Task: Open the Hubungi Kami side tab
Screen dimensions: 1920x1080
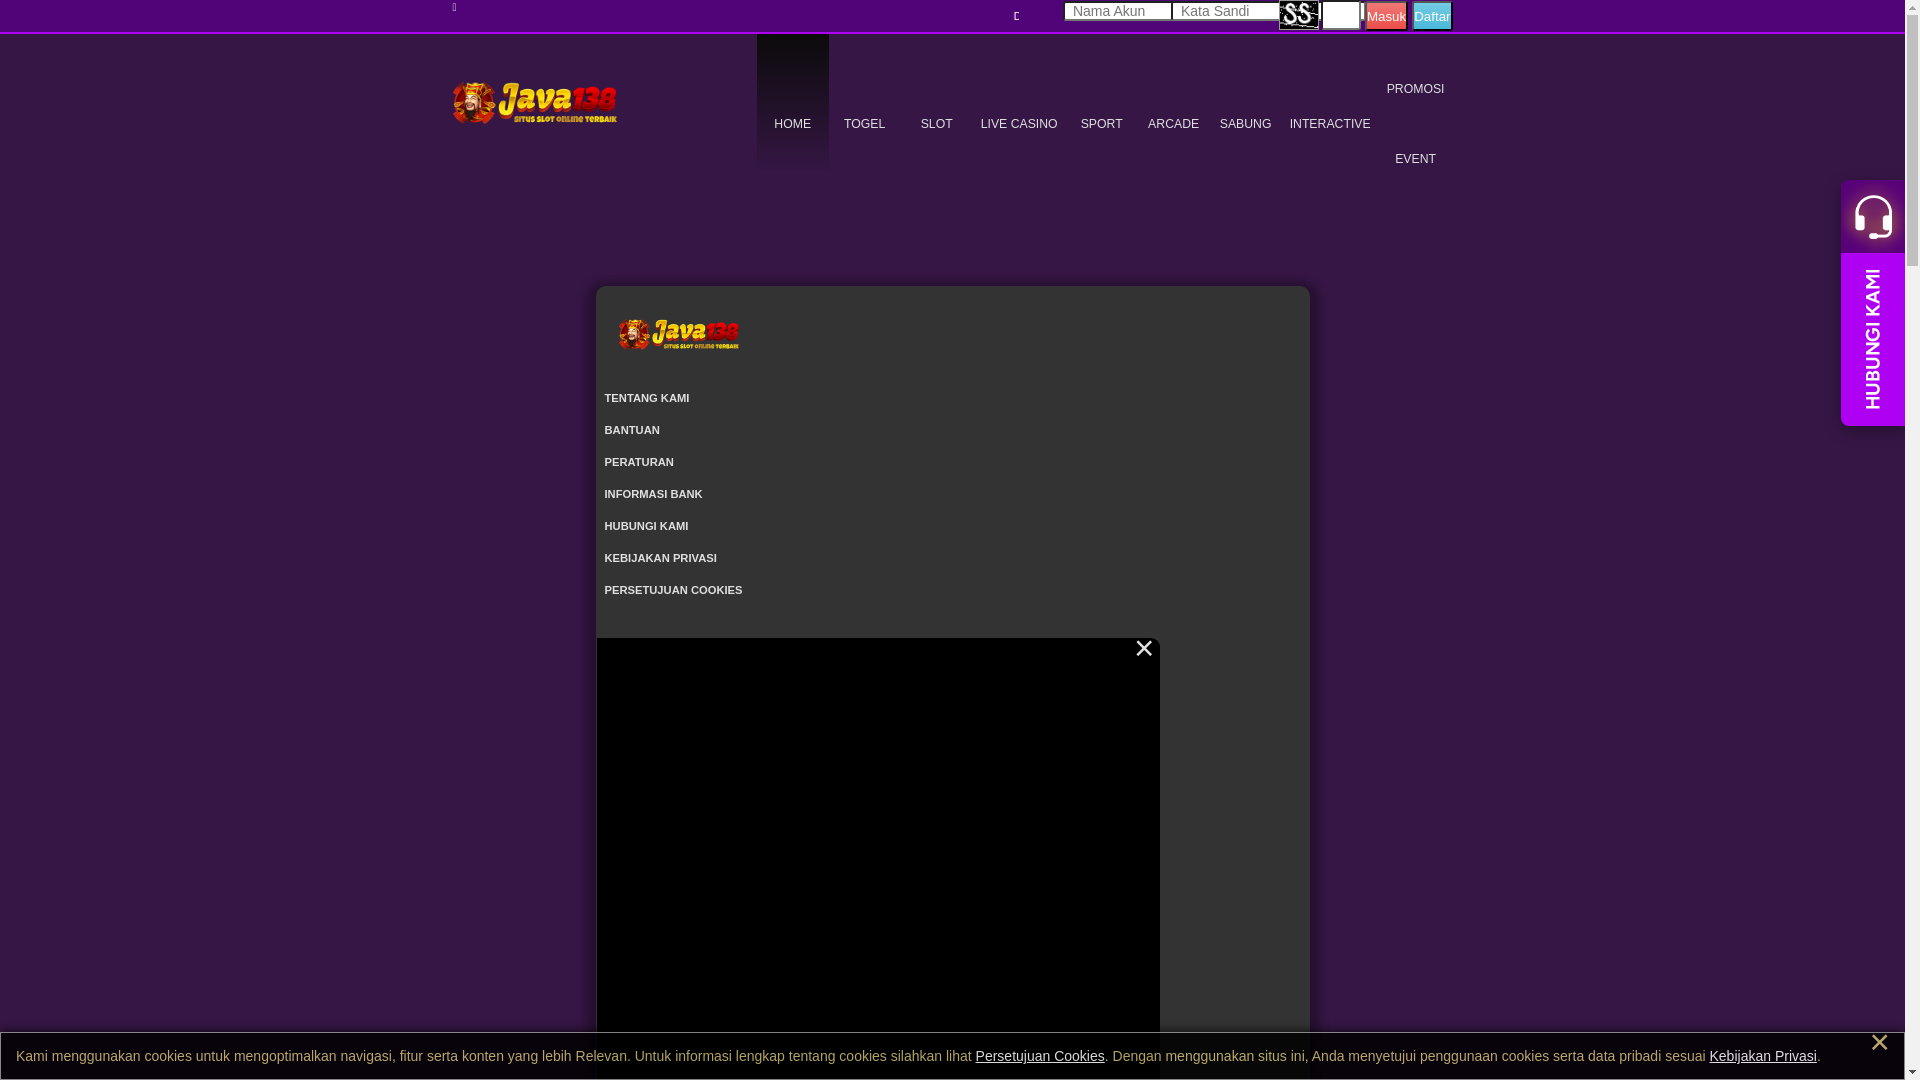Action: click(1873, 339)
